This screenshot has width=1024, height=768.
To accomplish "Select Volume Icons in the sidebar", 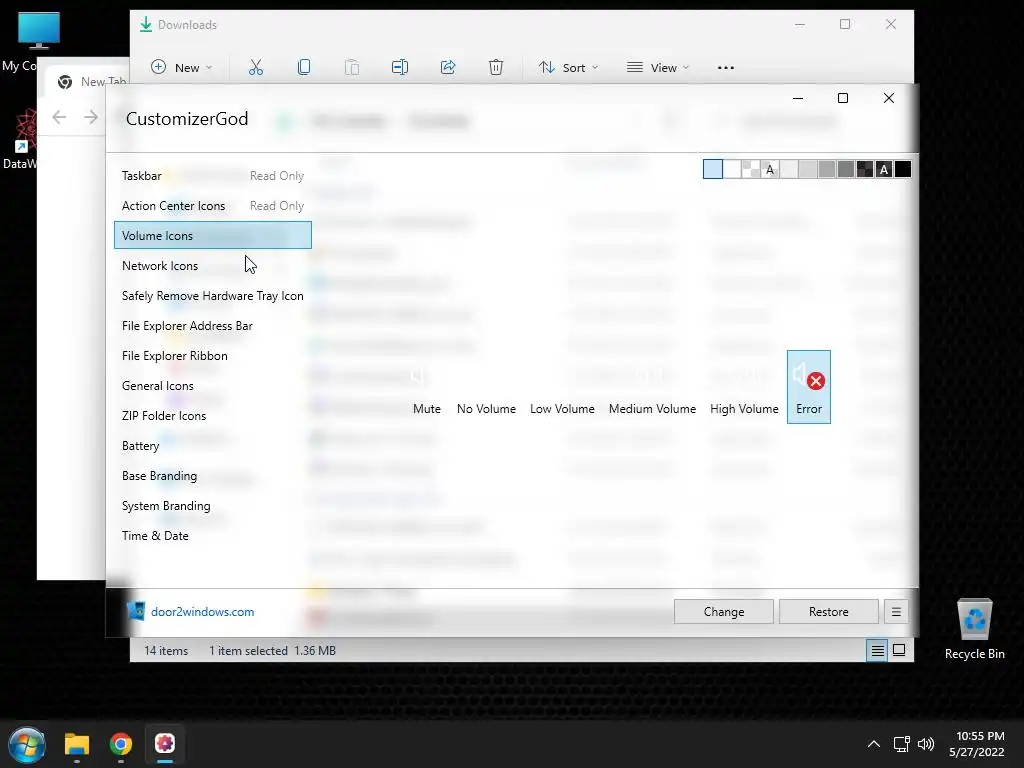I will pos(212,235).
